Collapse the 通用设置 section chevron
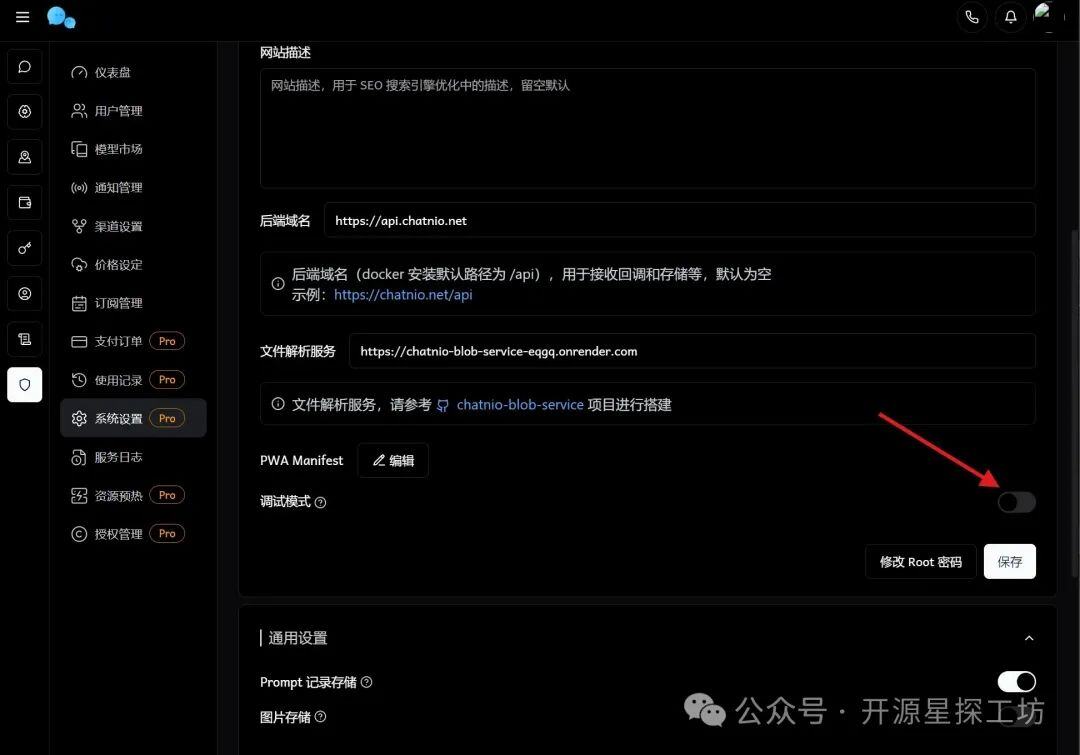The height and width of the screenshot is (755, 1080). 1029,639
